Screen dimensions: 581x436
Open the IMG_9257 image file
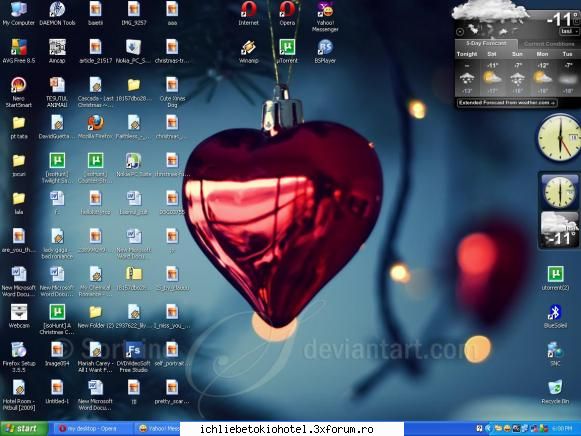point(134,13)
